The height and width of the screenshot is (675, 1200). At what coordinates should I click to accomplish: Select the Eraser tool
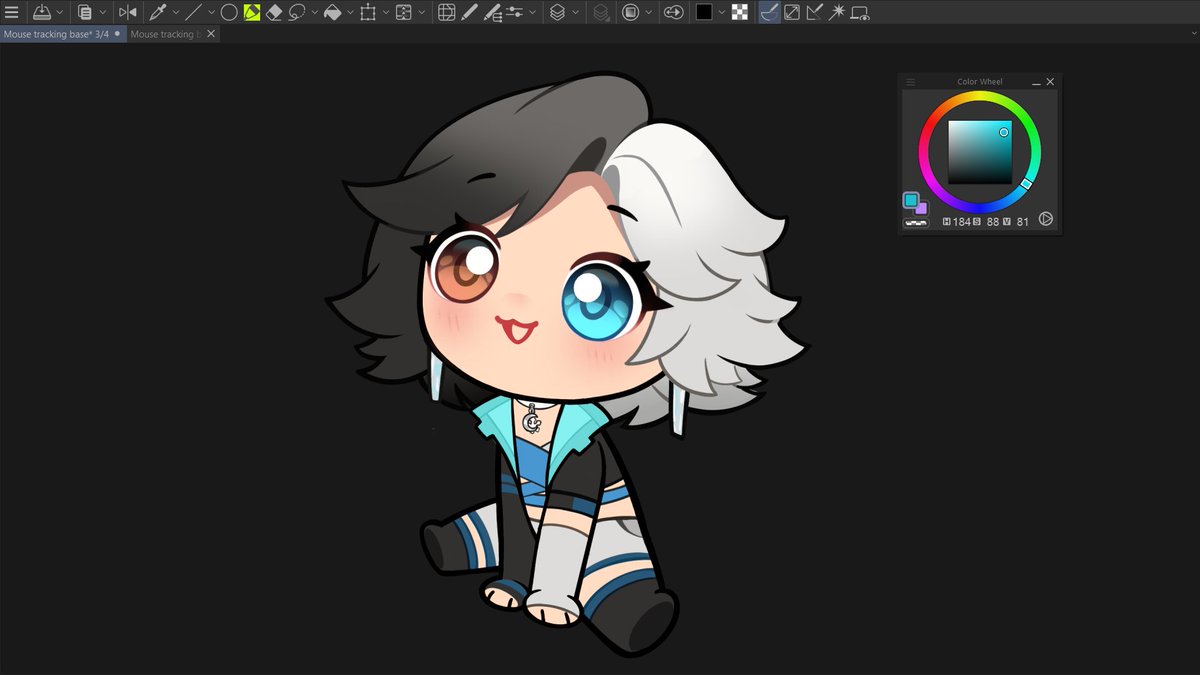[274, 11]
